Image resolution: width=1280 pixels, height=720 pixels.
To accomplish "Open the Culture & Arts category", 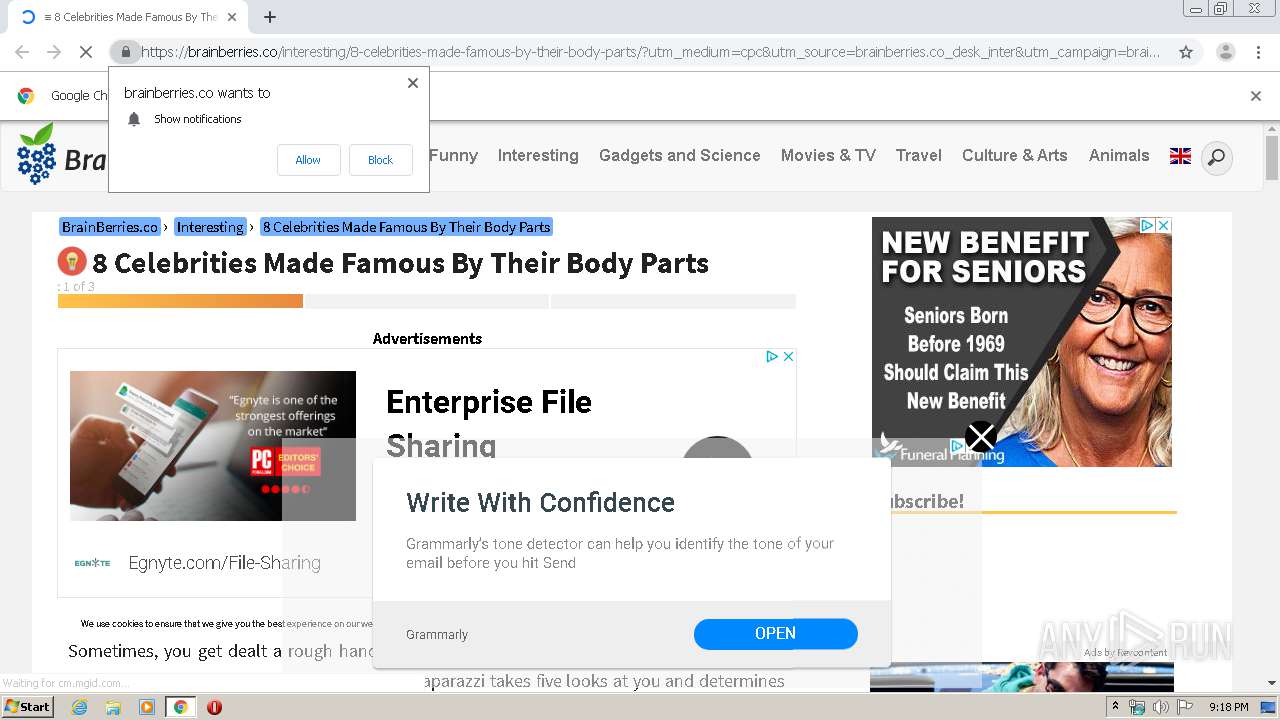I will point(1014,156).
